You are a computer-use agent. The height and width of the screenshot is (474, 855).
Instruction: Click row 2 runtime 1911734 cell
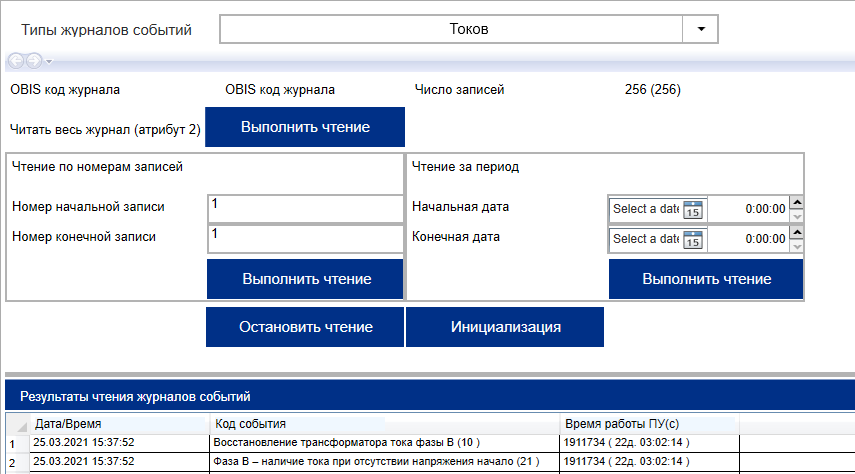[650, 462]
